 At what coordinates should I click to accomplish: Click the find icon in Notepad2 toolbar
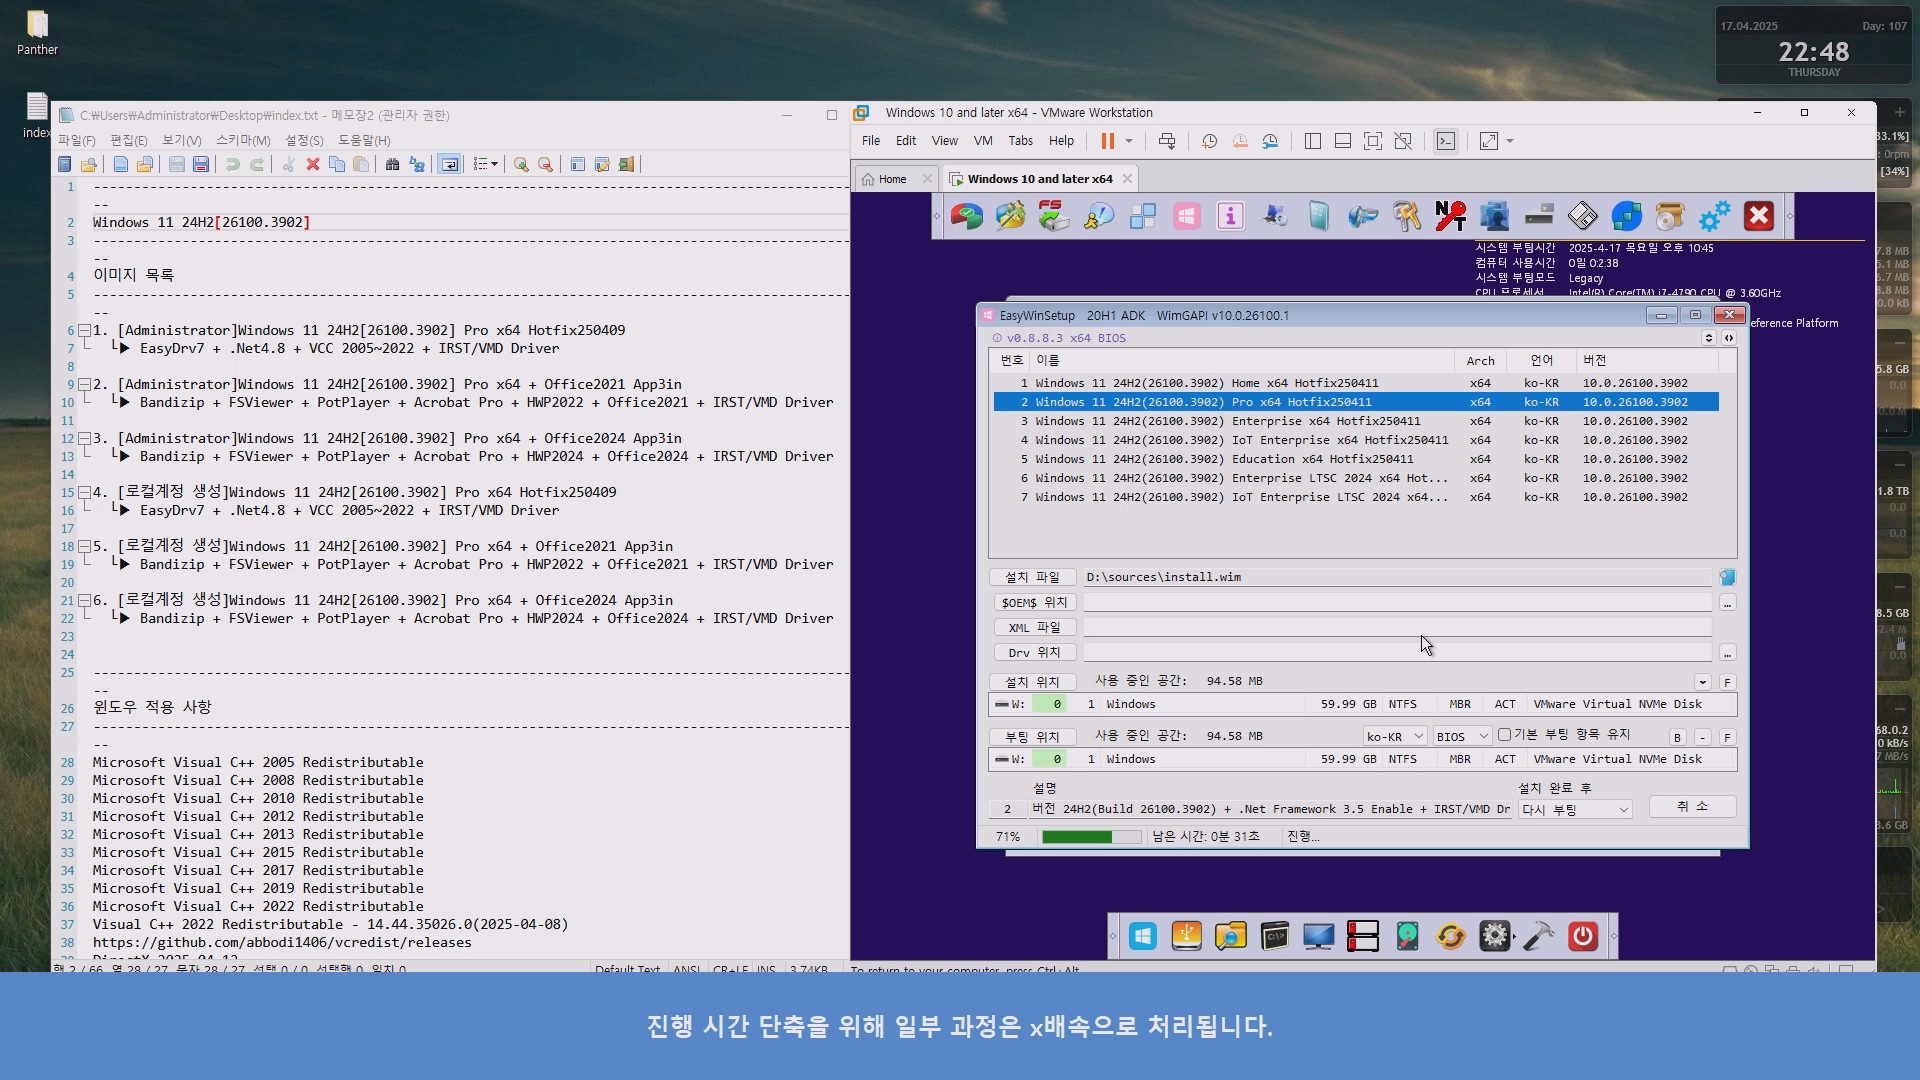coord(392,164)
